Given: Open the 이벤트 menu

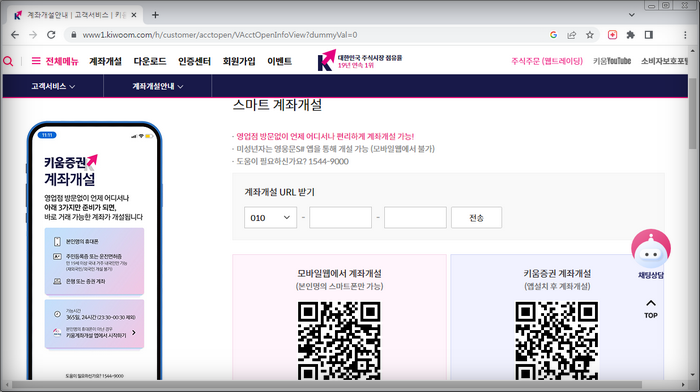Looking at the screenshot, I should point(279,61).
